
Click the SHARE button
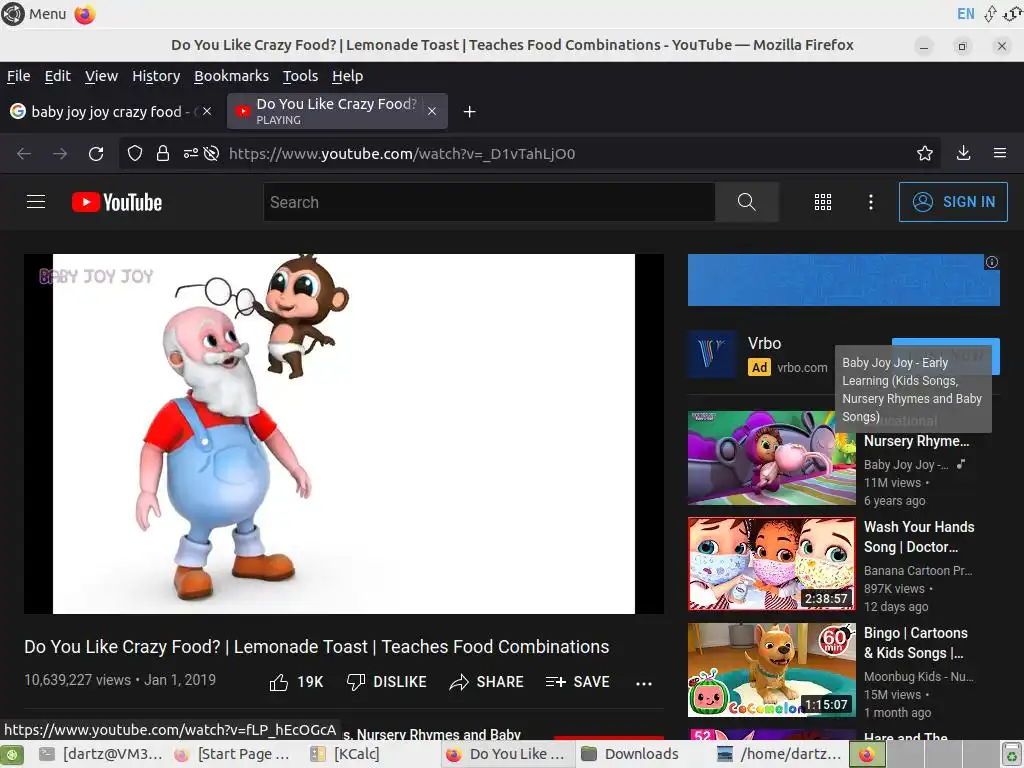click(487, 682)
